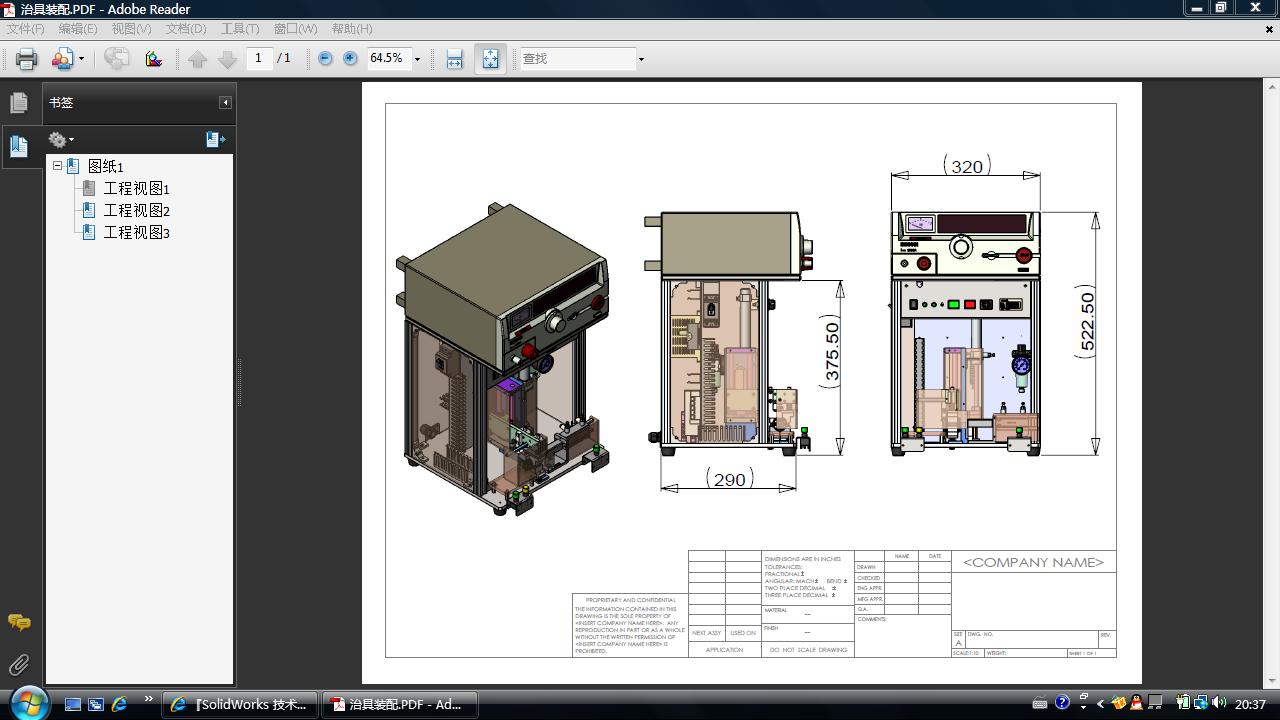Open the 文件(F) menu

coord(25,29)
